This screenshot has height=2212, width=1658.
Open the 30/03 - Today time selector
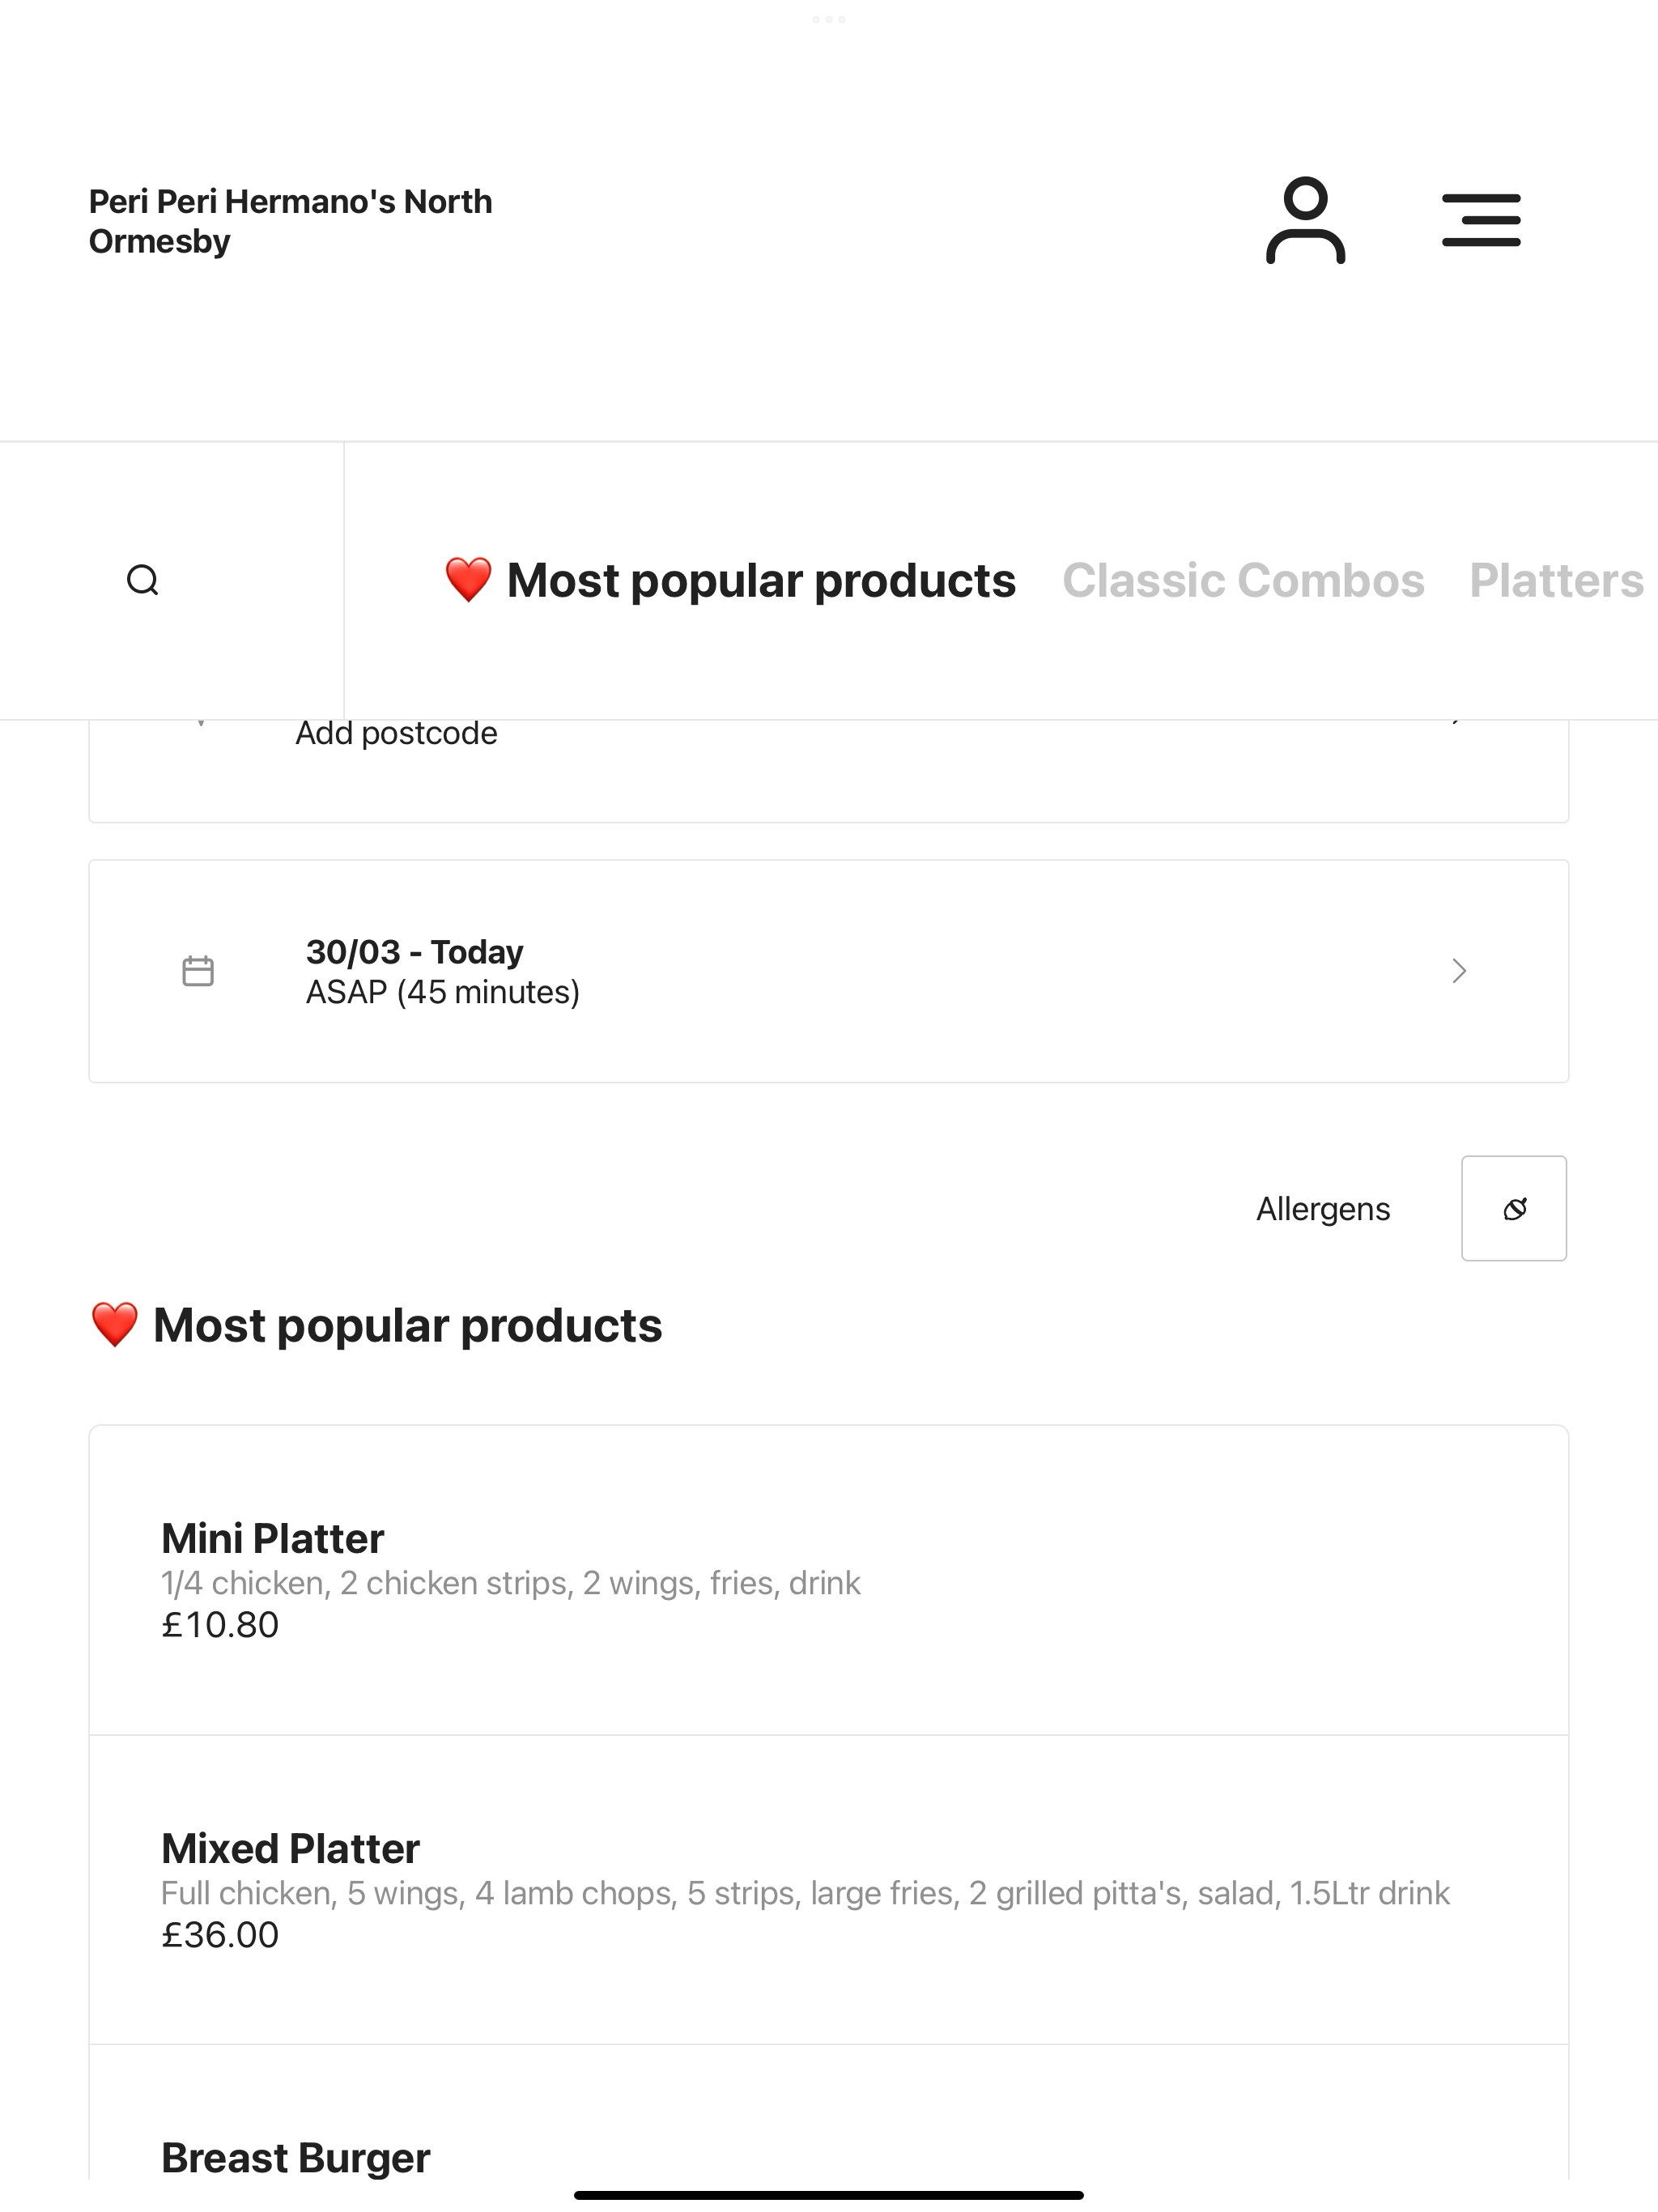[x=829, y=971]
